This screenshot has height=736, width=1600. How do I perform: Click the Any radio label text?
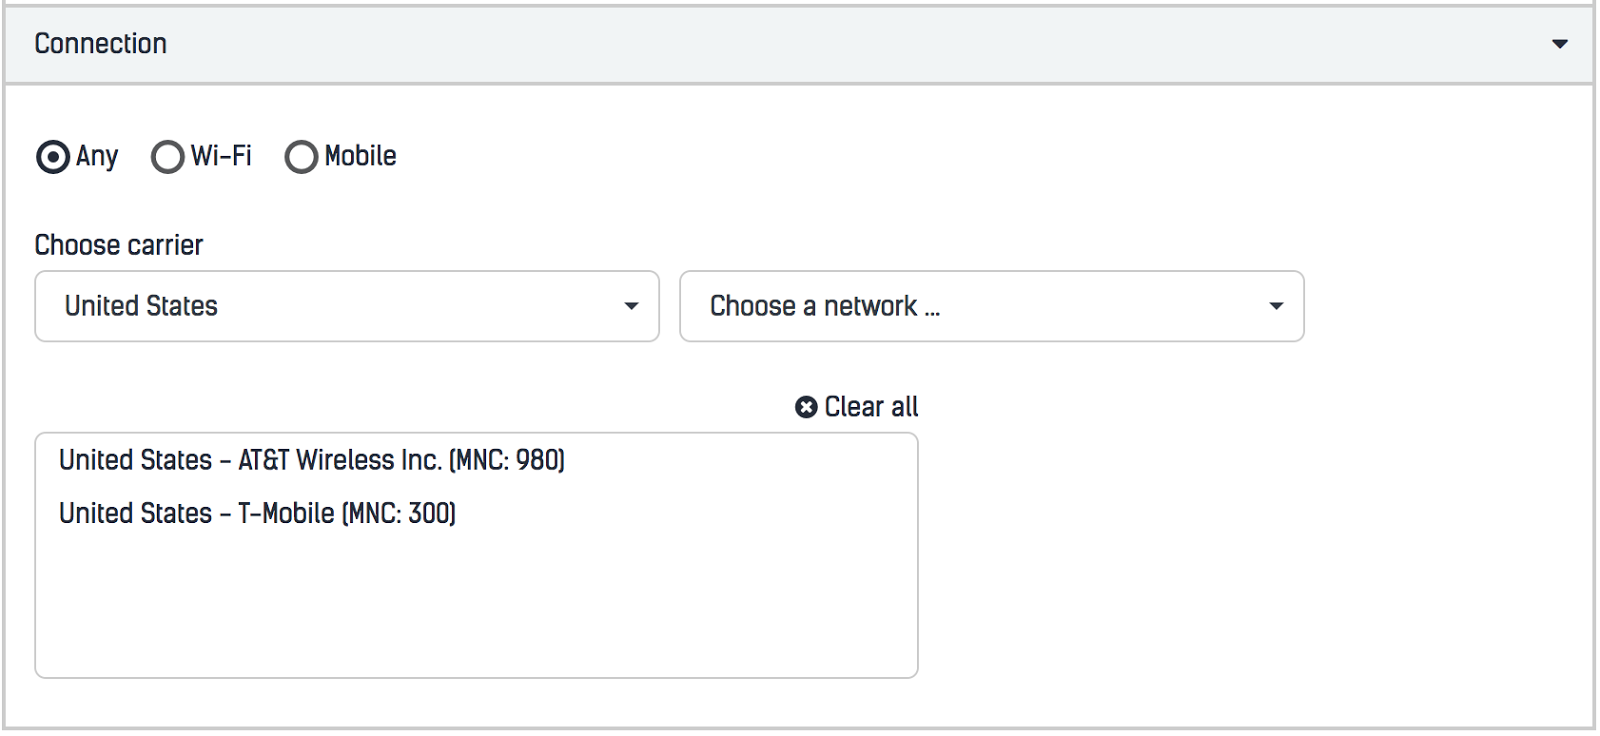[x=97, y=157]
